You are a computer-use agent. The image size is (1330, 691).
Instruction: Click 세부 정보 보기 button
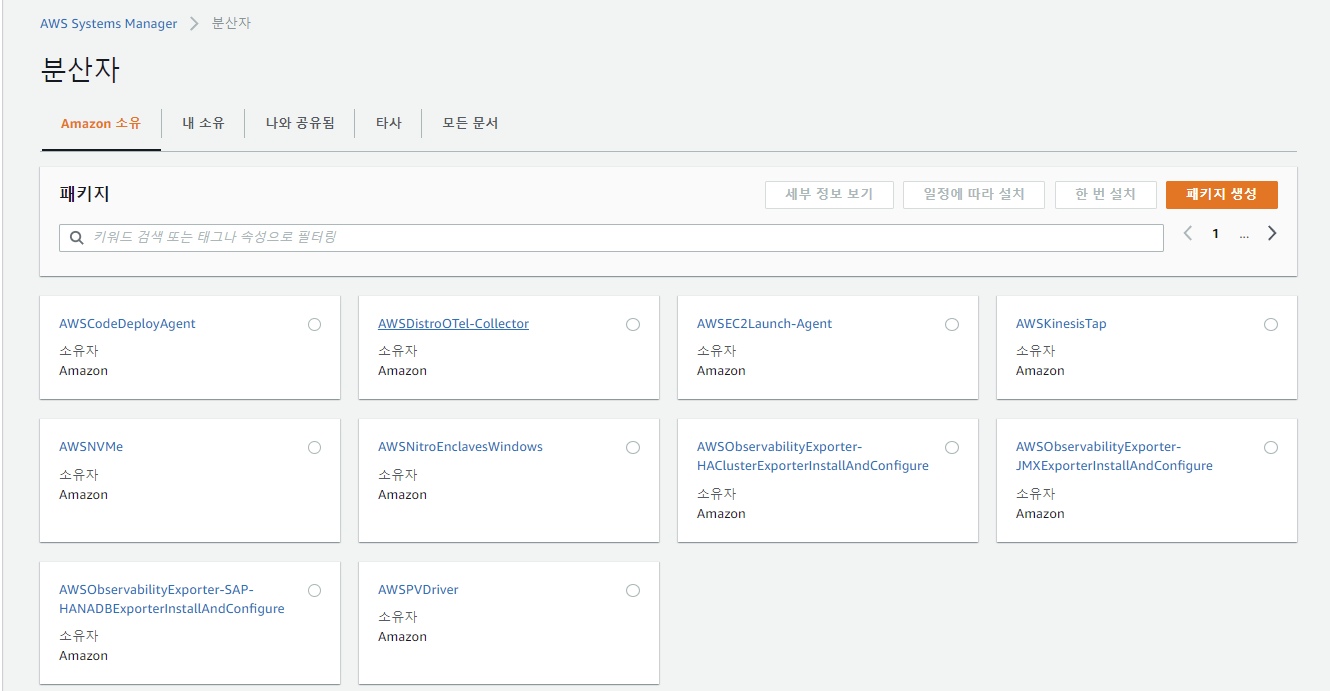click(829, 194)
